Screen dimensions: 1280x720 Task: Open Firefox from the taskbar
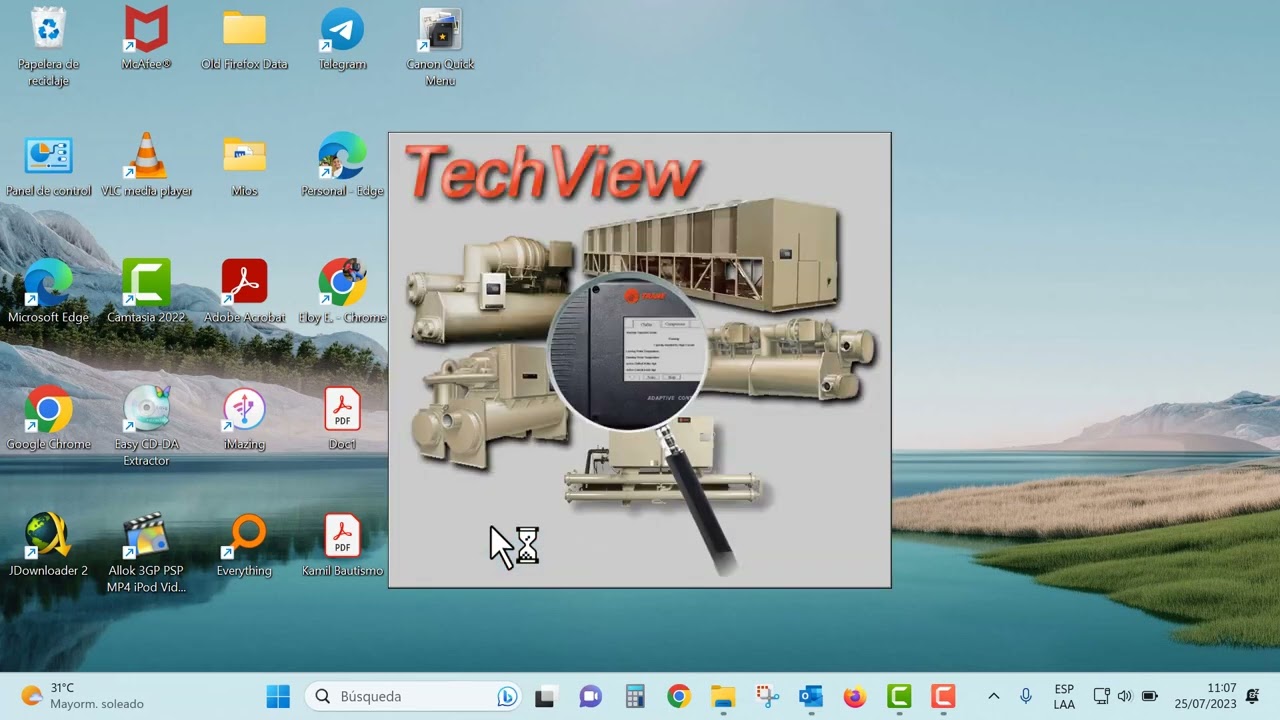point(854,696)
